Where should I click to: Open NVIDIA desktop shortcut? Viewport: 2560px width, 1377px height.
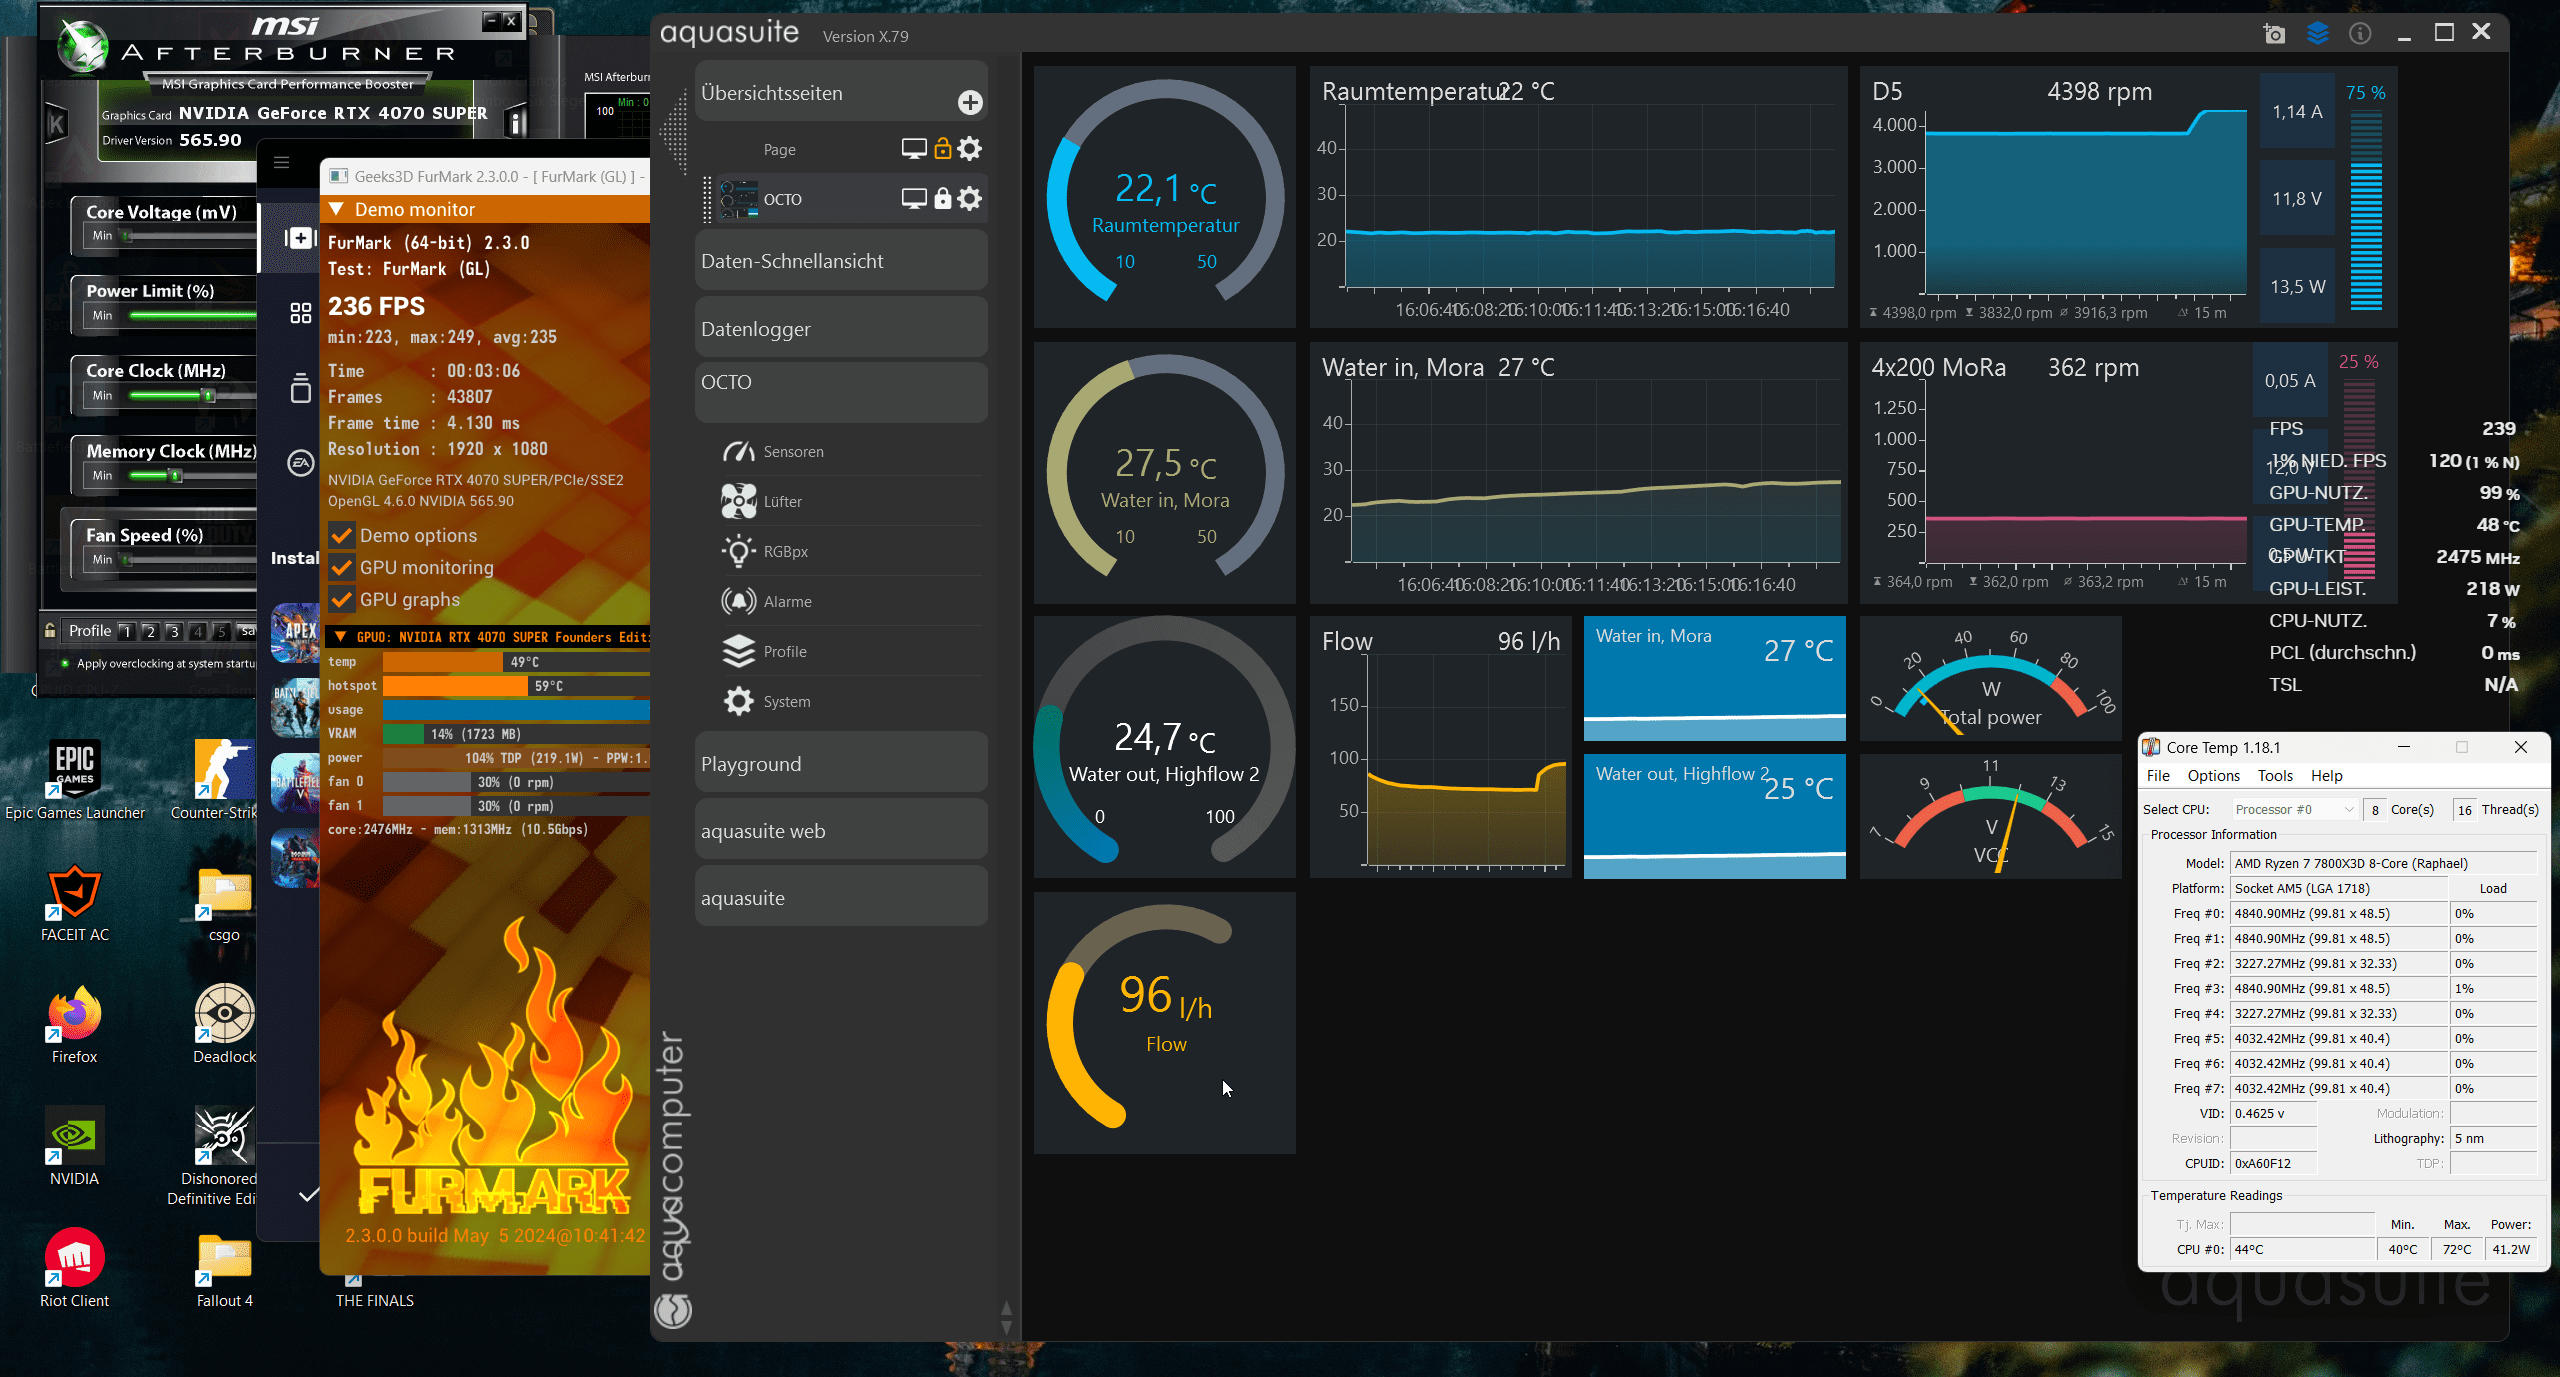click(x=75, y=1147)
